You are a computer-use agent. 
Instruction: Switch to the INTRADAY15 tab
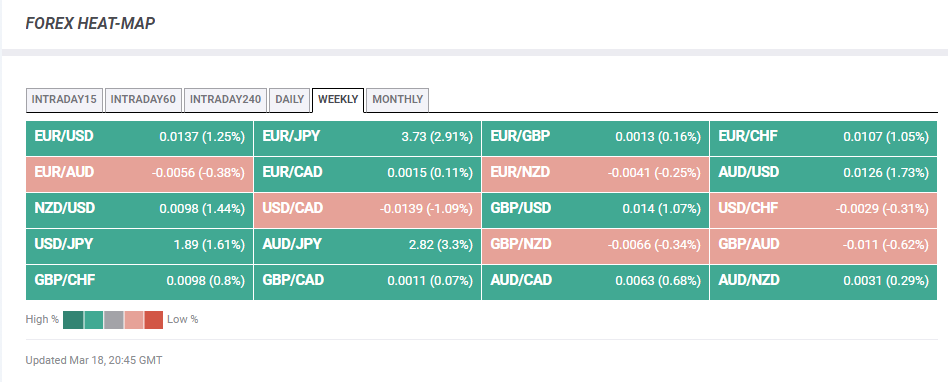pos(64,100)
